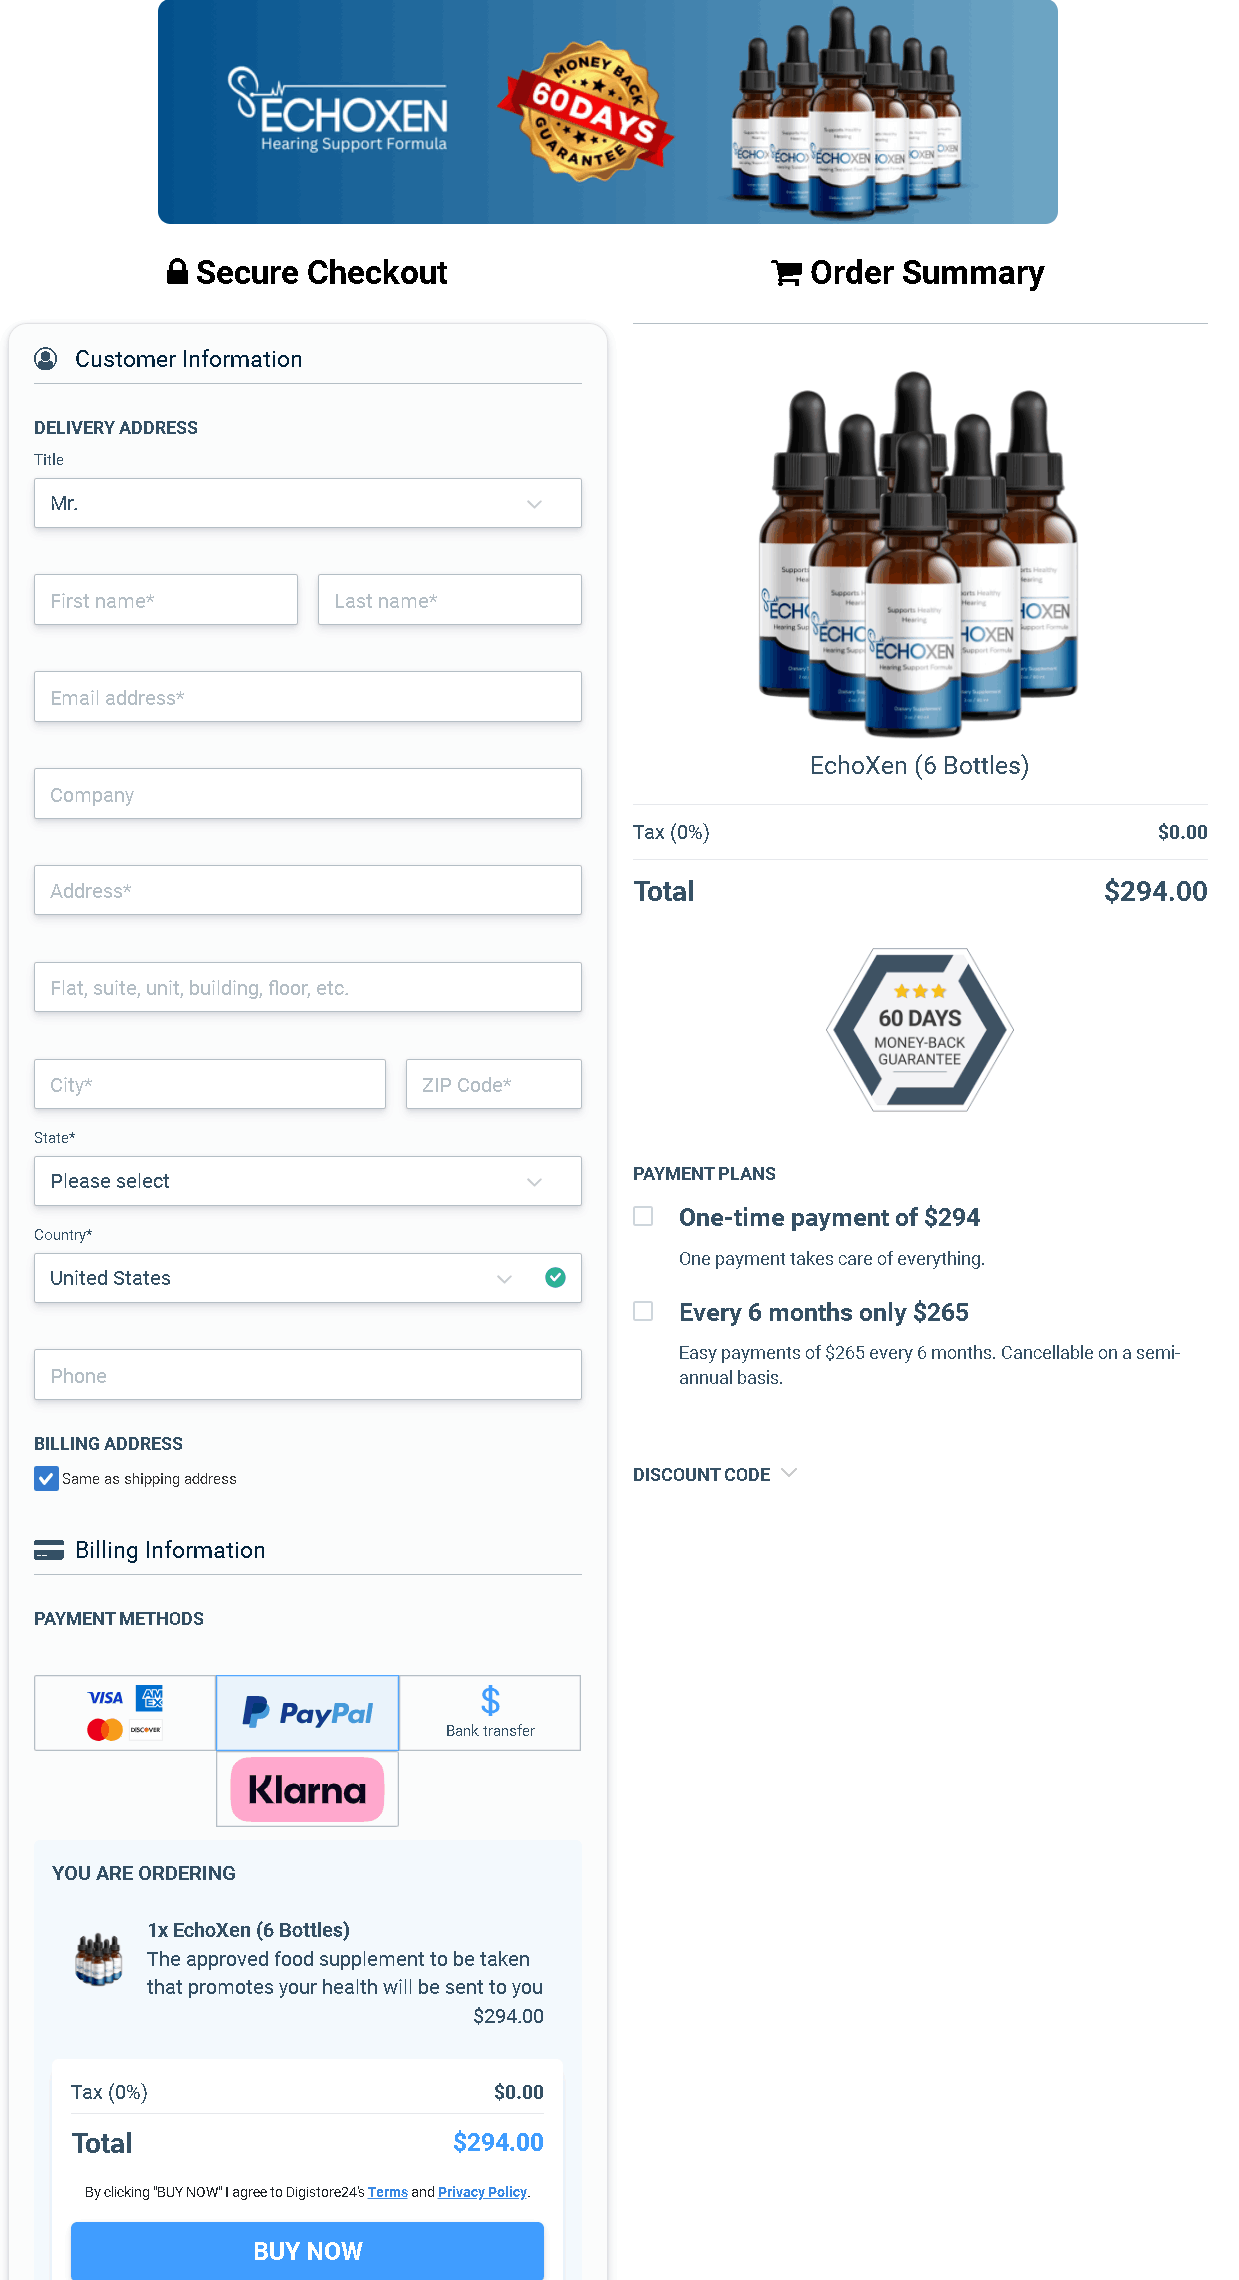1239x2280 pixels.
Task: Open the Digistore24 Terms link
Action: pyautogui.click(x=388, y=2192)
